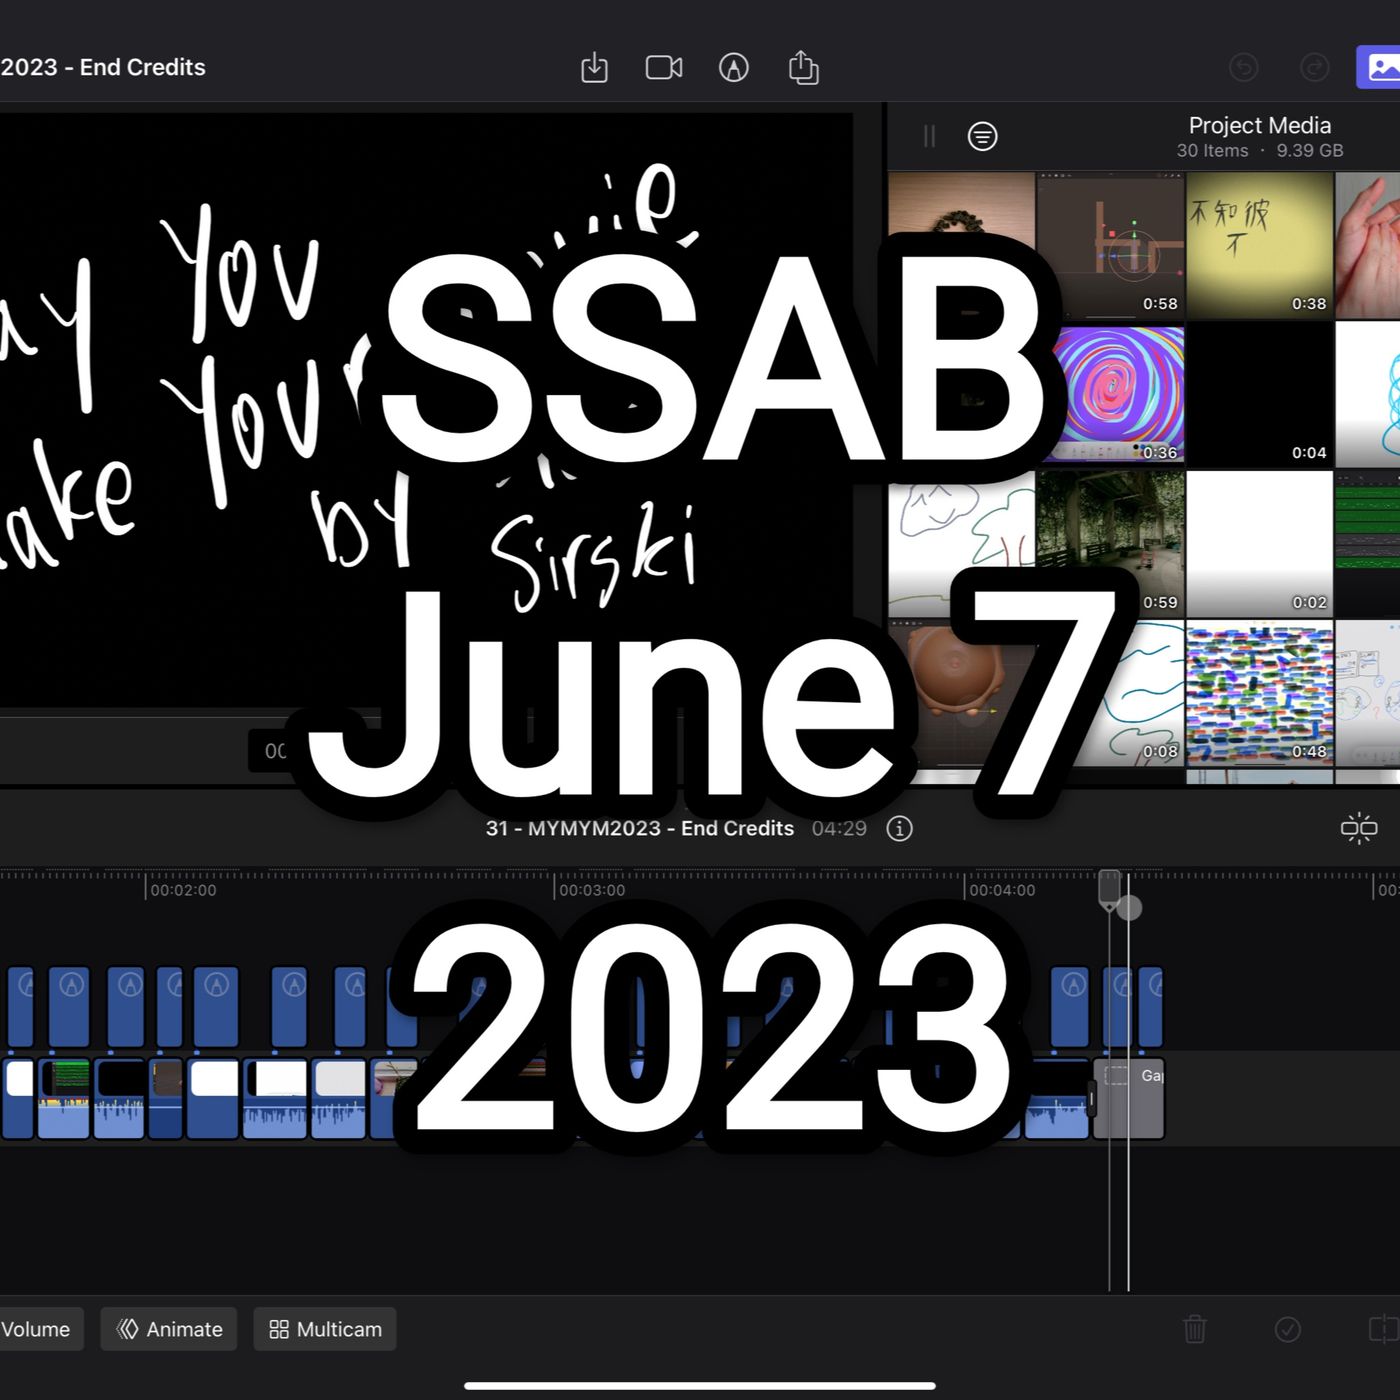Screen dimensions: 1400x1400
Task: Open clip info via the circled-i icon
Action: [899, 828]
